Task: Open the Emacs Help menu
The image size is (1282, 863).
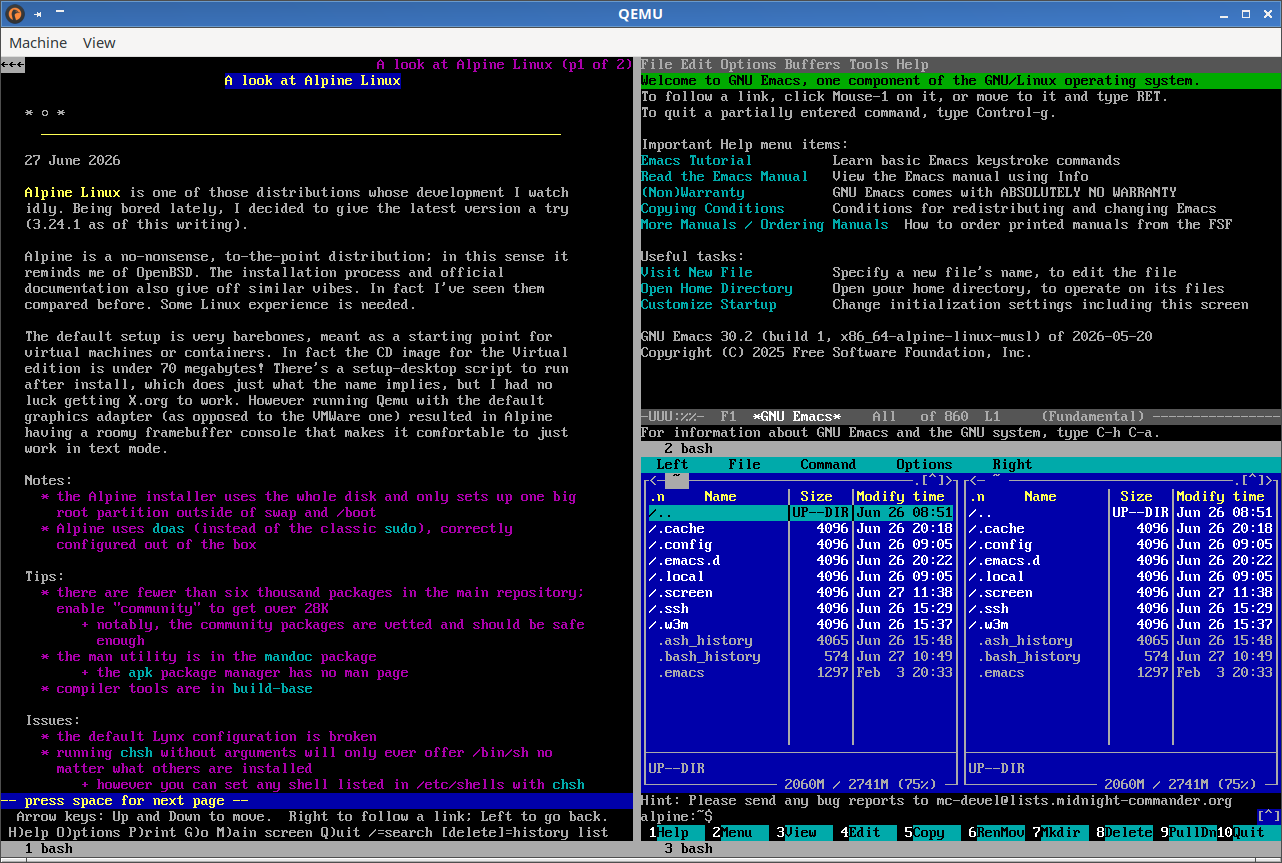Action: (x=913, y=65)
